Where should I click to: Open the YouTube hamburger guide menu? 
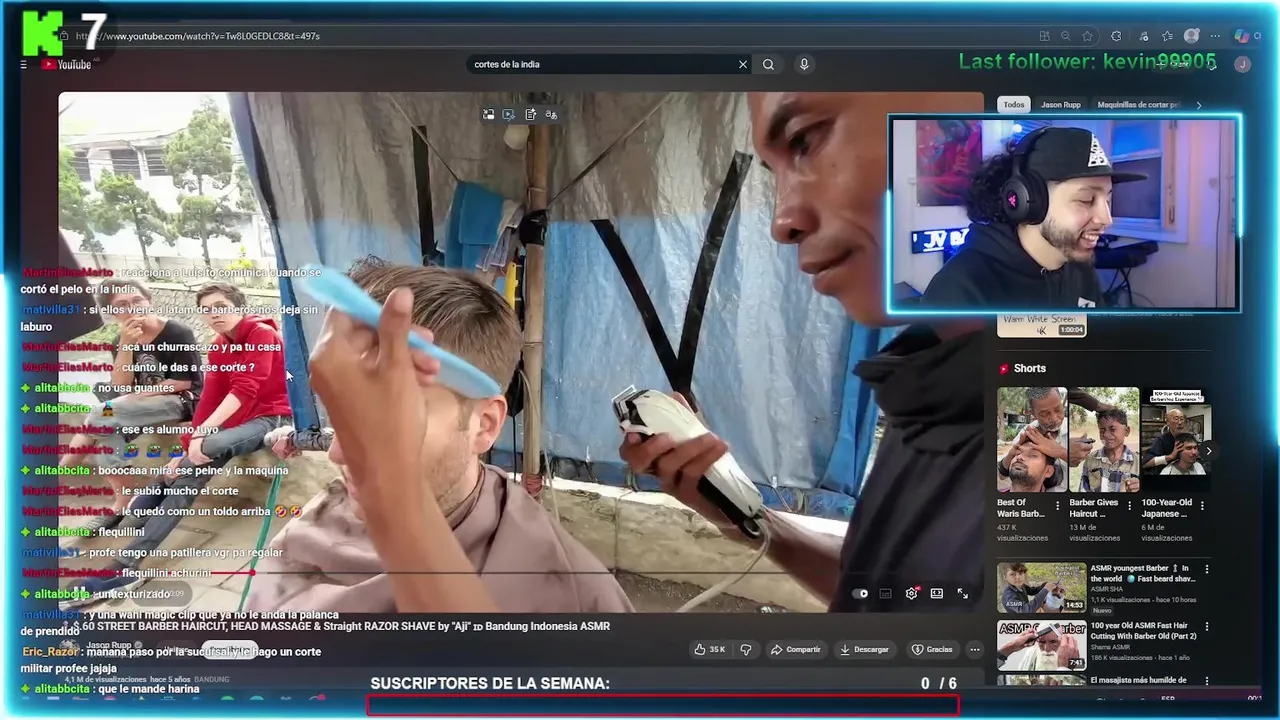click(x=23, y=64)
